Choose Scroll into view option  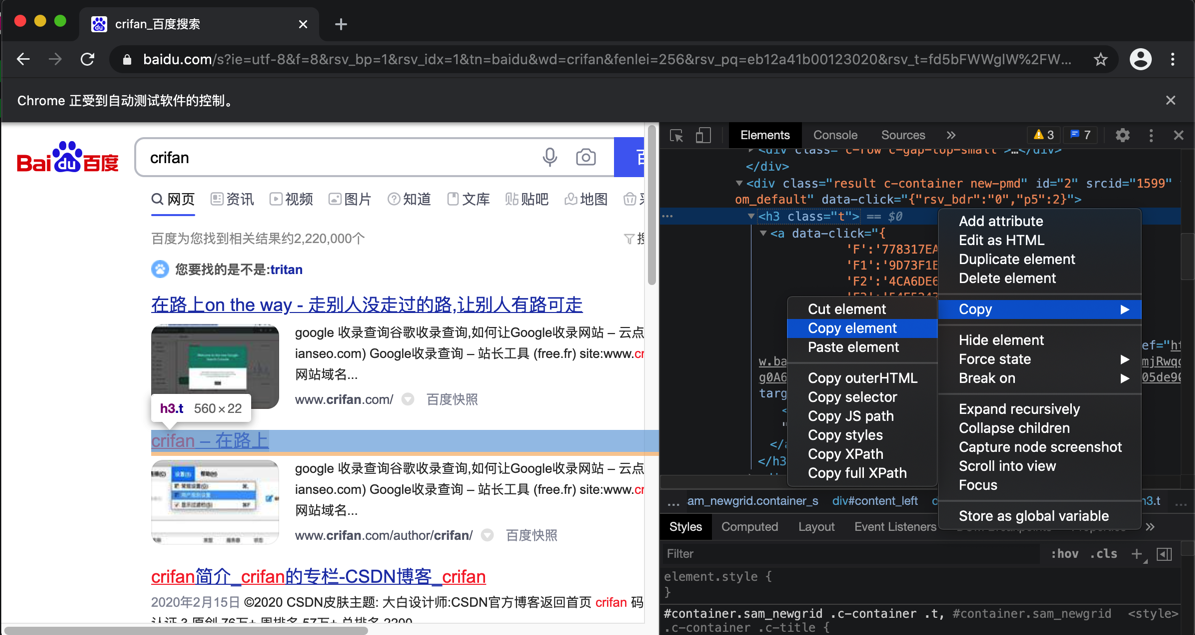point(1040,467)
